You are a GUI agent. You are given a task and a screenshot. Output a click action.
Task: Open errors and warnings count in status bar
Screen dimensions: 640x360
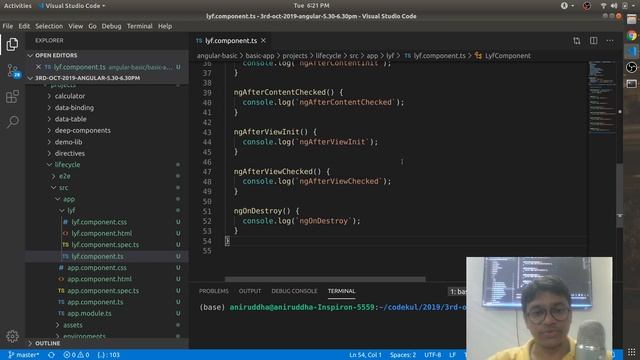tap(76, 355)
